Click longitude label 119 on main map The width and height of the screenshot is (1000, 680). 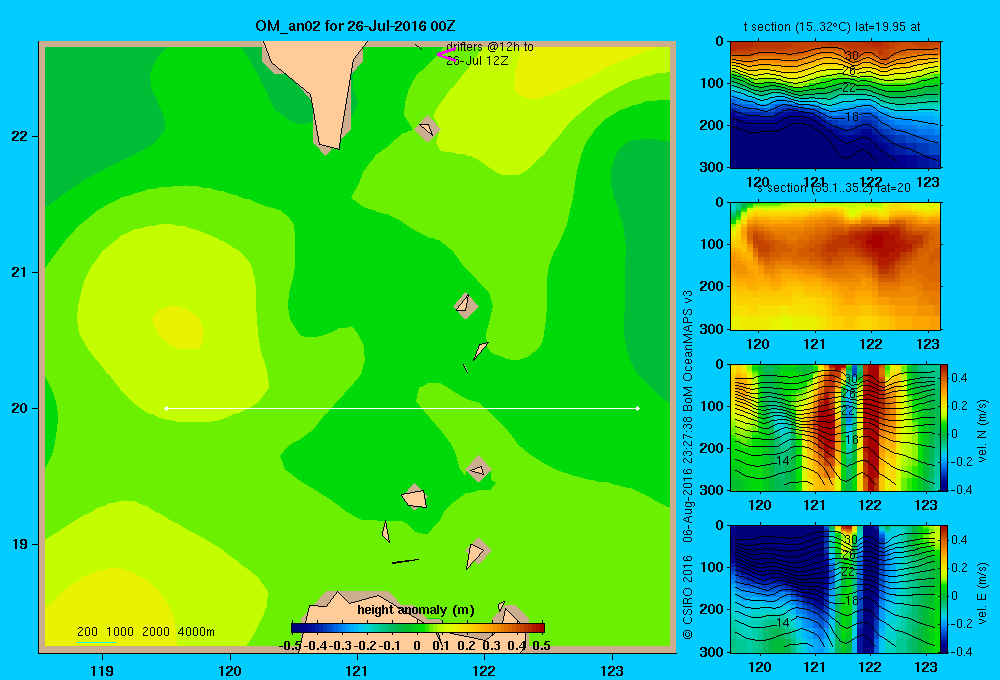point(102,670)
